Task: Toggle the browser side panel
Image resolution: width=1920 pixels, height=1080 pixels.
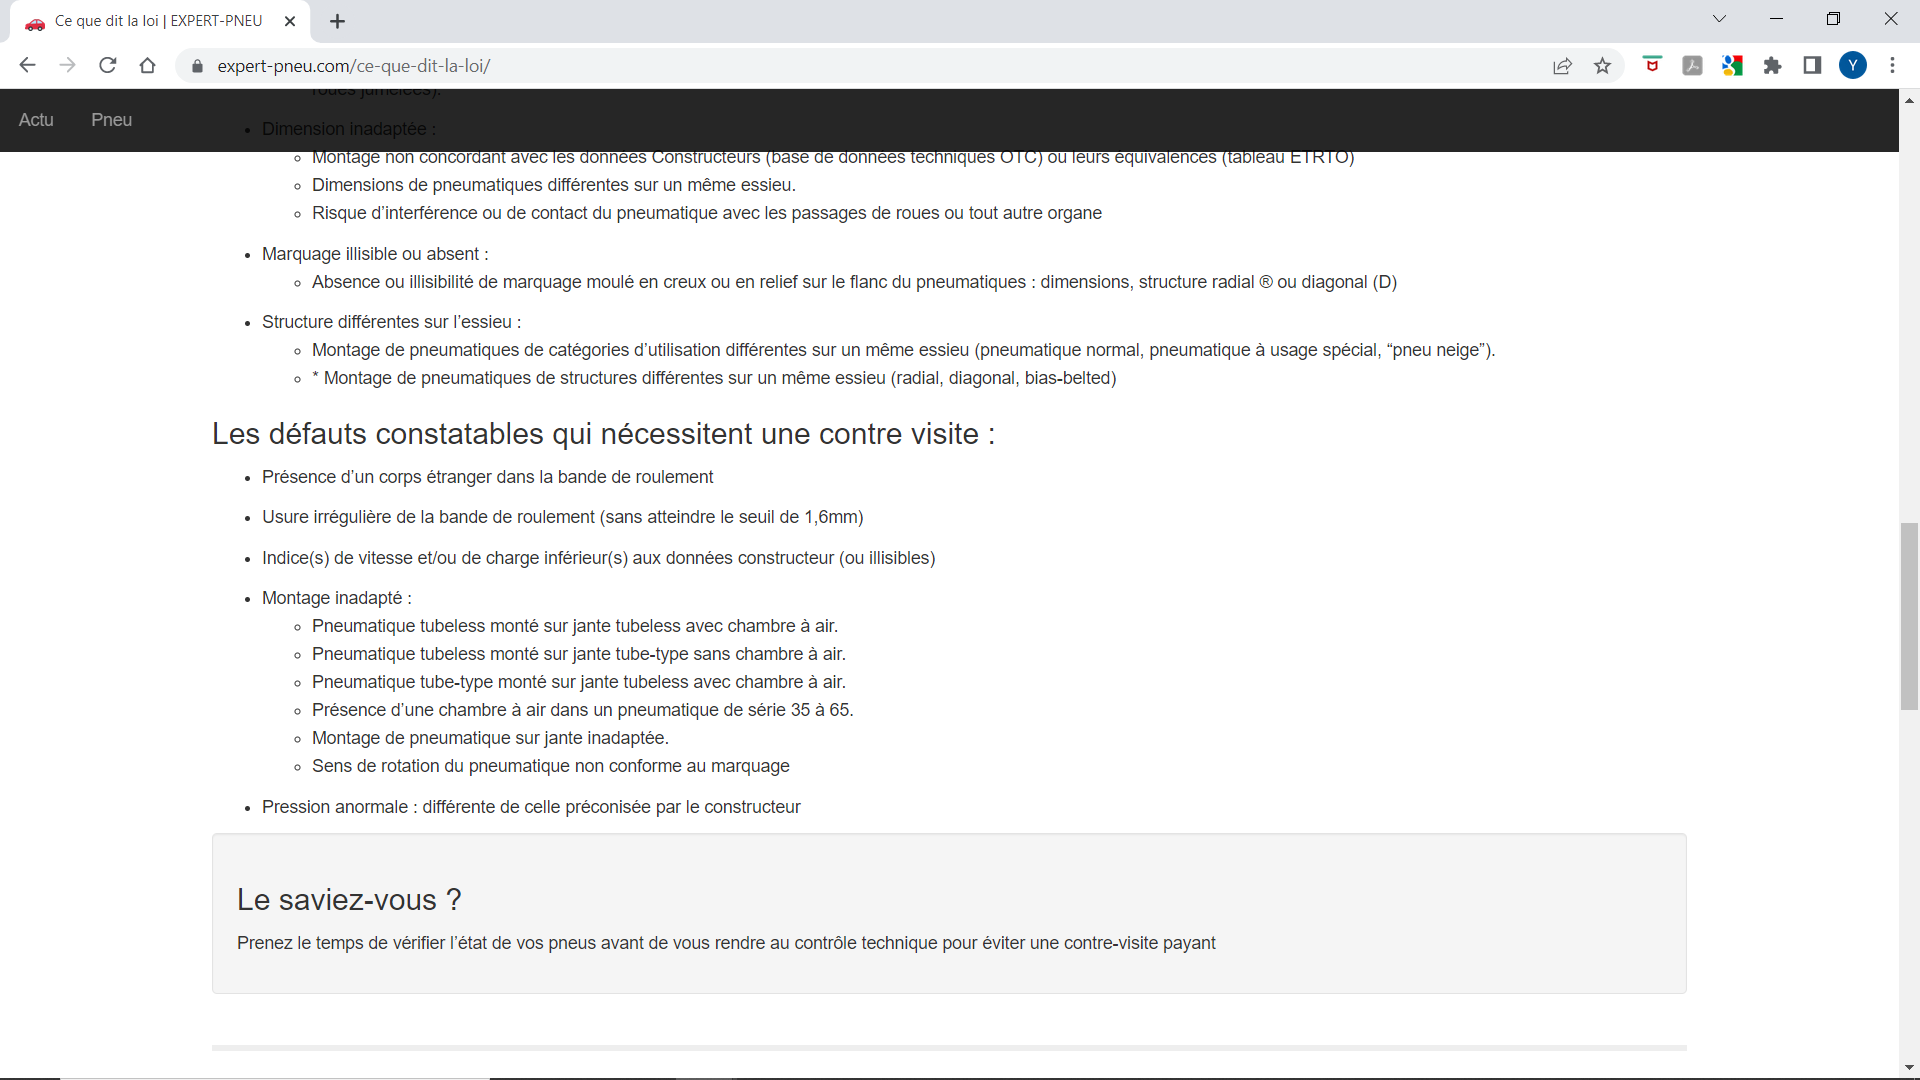Action: [1812, 66]
